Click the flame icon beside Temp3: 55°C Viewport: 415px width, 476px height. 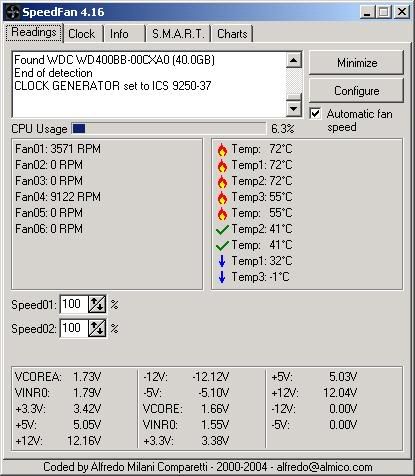222,197
